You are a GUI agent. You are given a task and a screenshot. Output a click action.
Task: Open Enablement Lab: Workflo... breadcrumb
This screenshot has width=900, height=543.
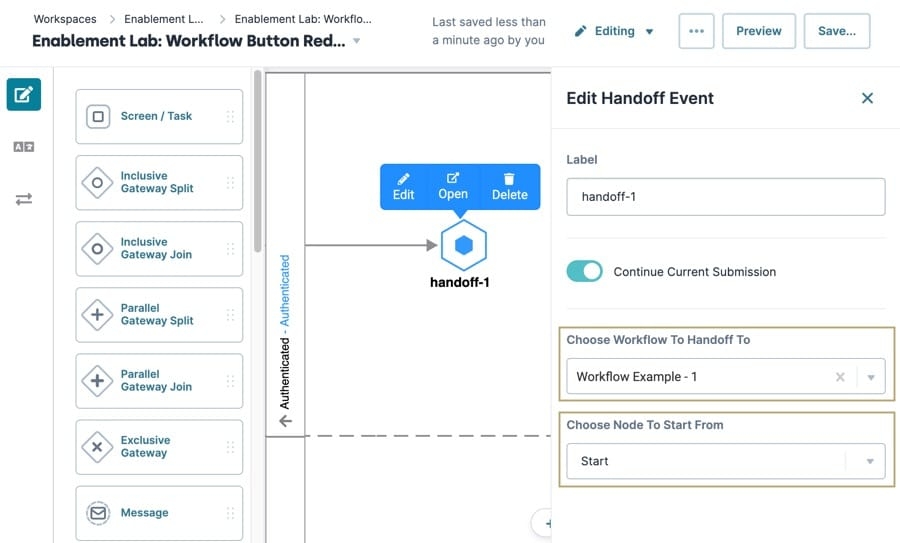point(303,19)
